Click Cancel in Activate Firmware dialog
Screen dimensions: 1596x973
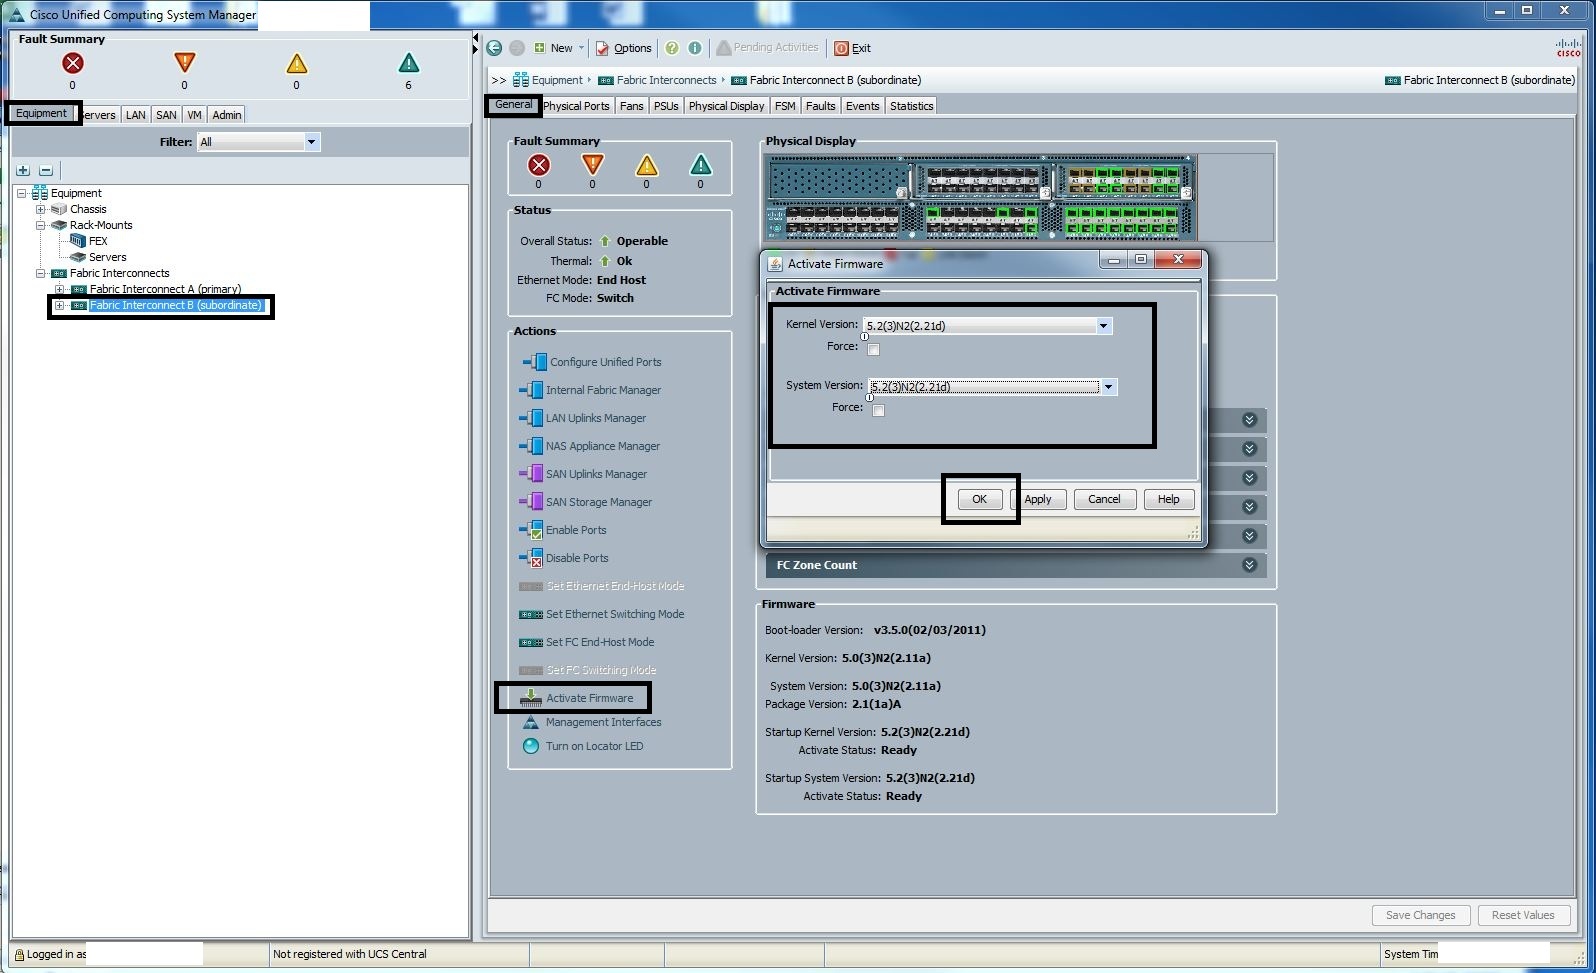[1104, 499]
